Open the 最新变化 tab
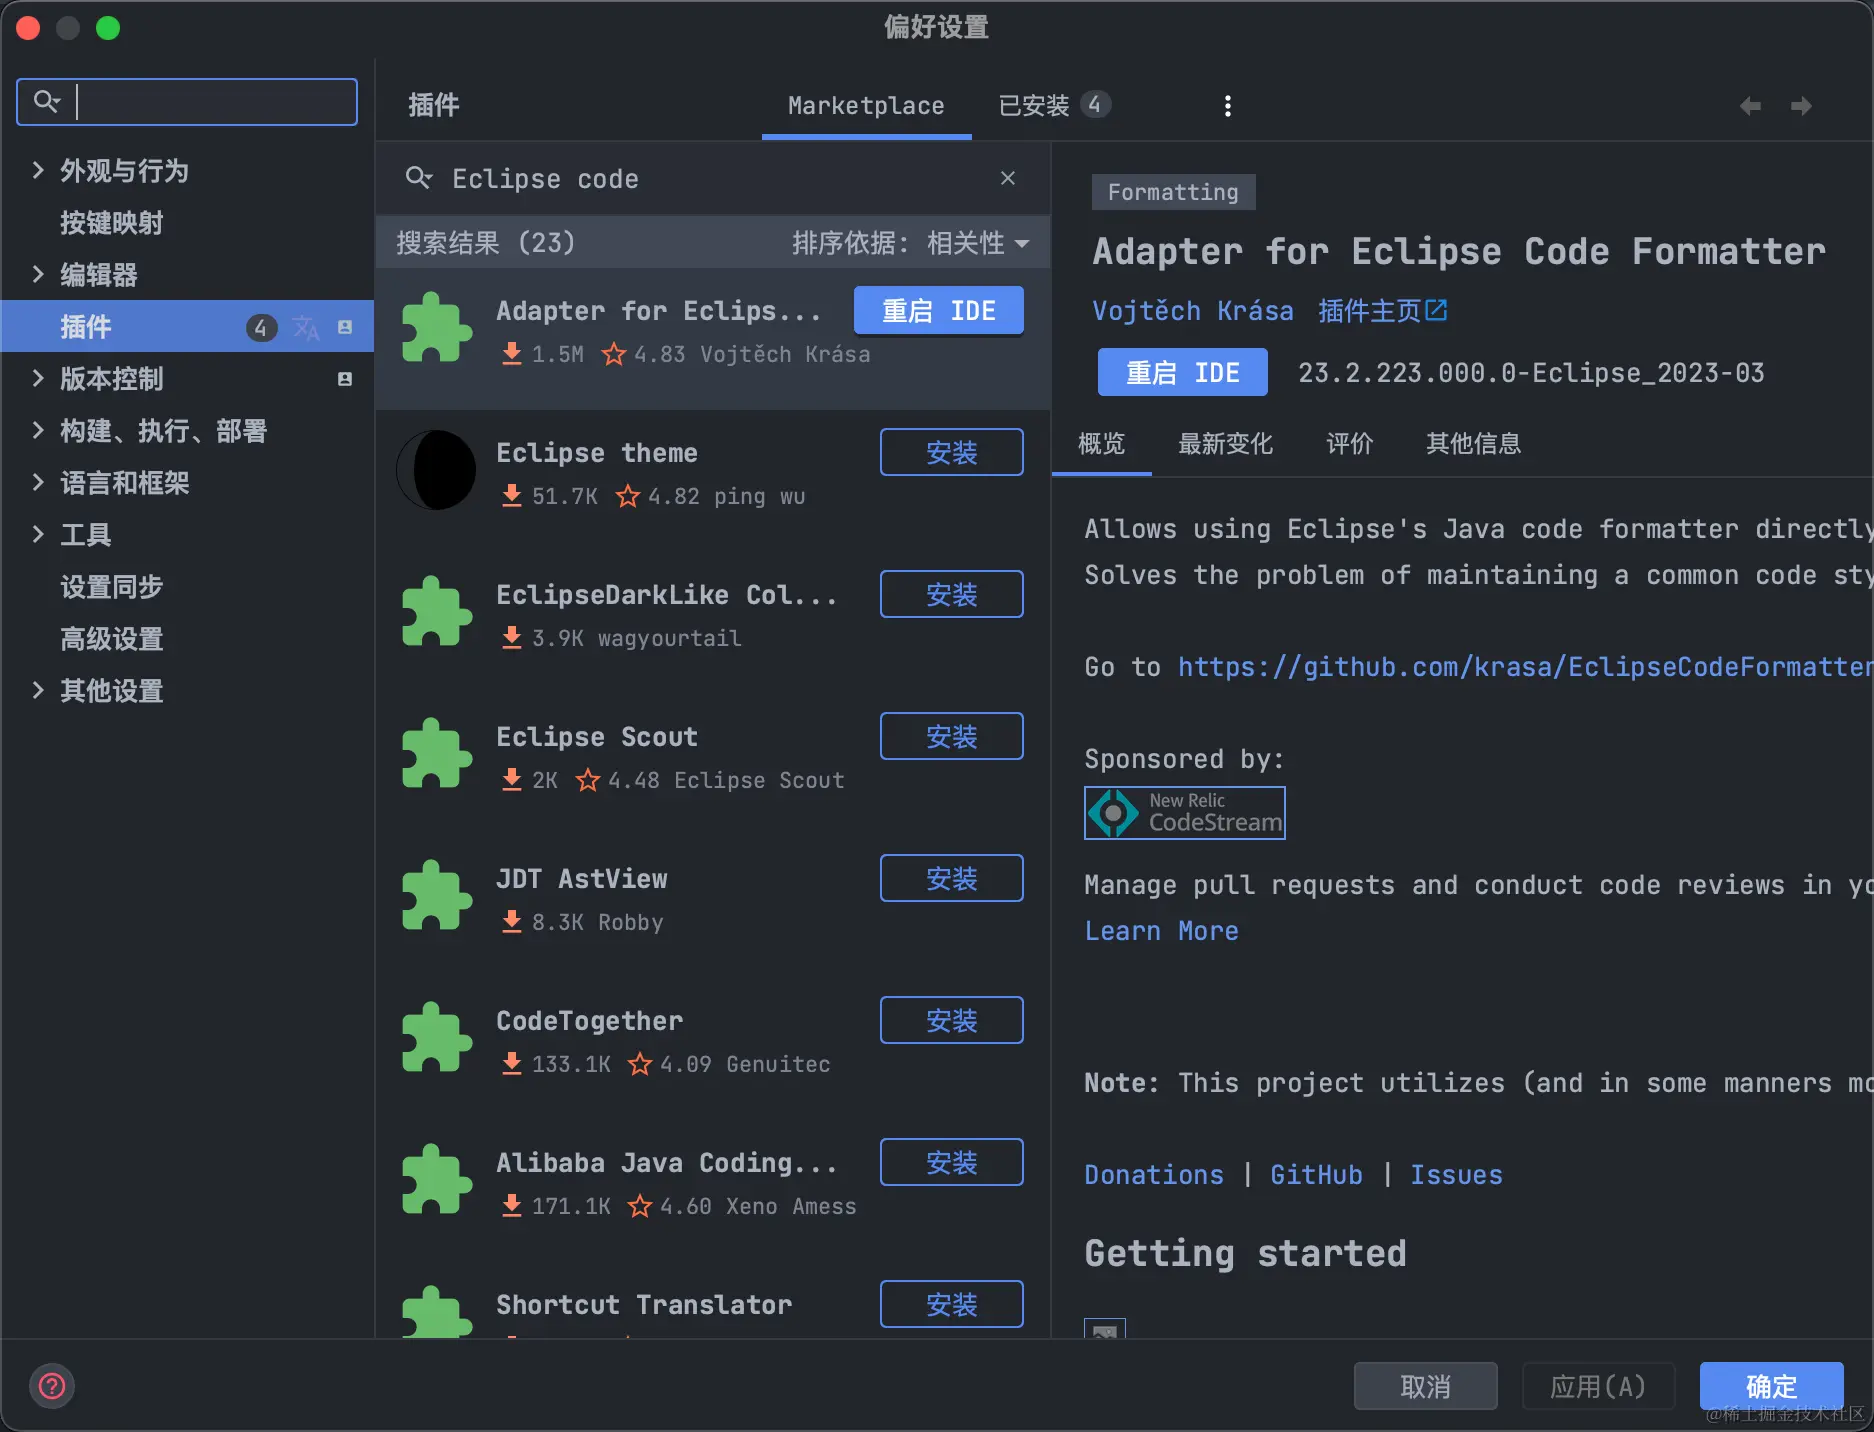The height and width of the screenshot is (1432, 1874). point(1226,444)
